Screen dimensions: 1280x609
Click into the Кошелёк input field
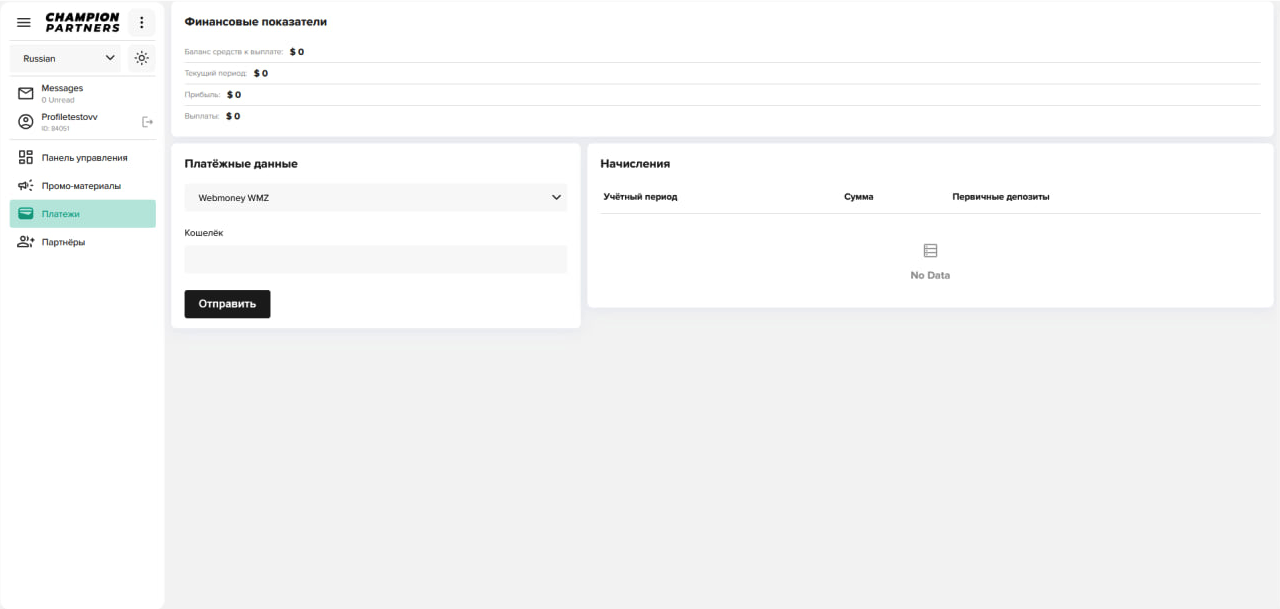pos(375,259)
